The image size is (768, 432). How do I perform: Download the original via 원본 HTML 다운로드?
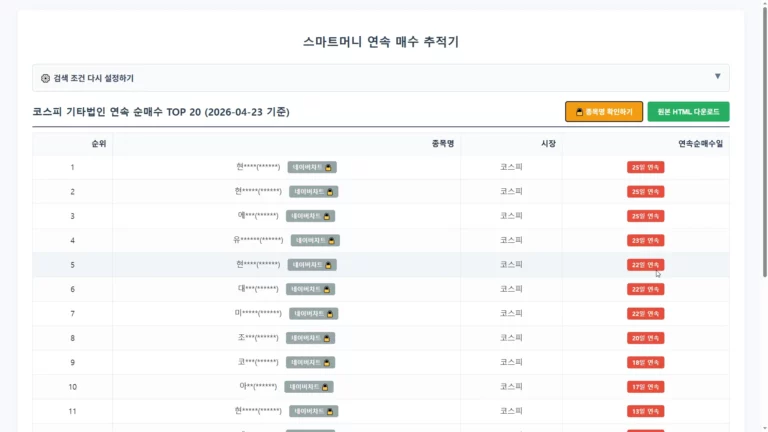pyautogui.click(x=688, y=112)
